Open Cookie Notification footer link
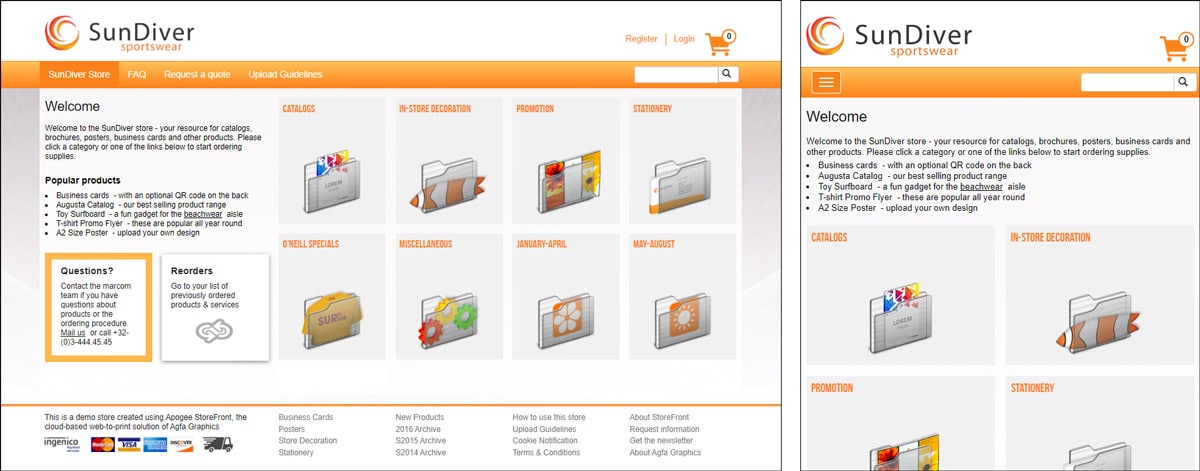This screenshot has width=1200, height=471. click(545, 441)
